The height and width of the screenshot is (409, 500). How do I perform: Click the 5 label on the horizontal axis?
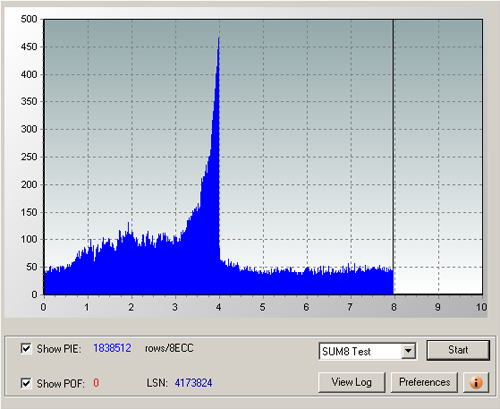tap(262, 307)
